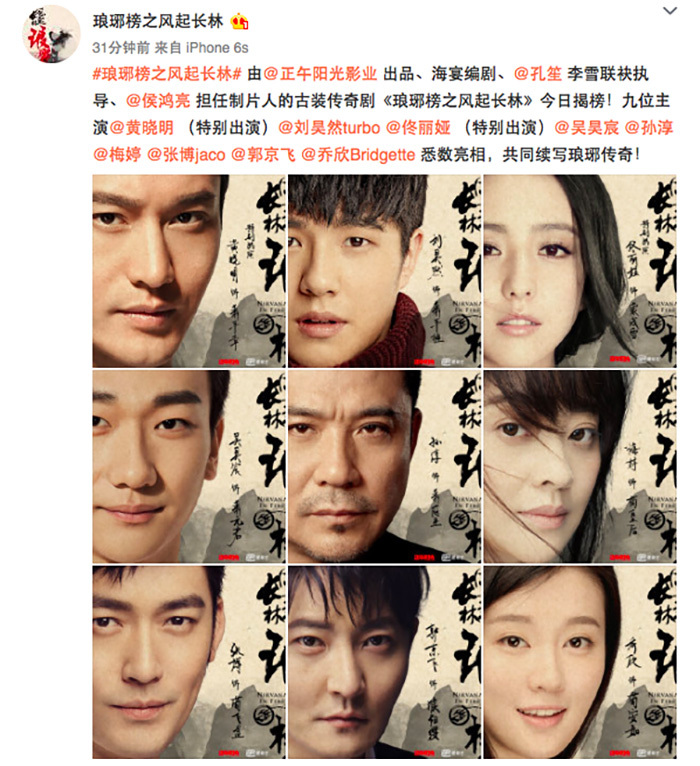
Task: Open the top-right woman's poster thumbnail
Action: 580,271
